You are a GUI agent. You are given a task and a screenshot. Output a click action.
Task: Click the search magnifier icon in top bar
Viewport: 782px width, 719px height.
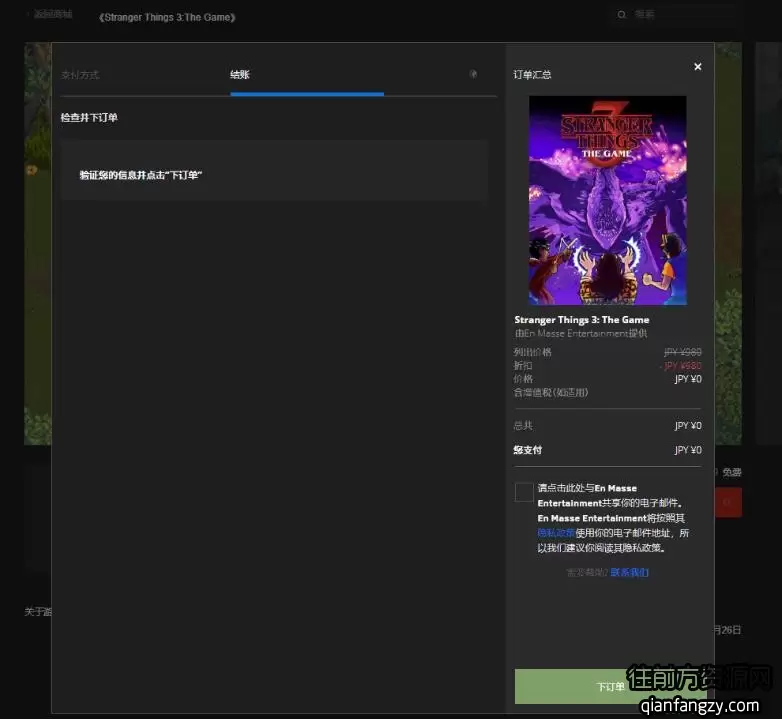pos(621,14)
